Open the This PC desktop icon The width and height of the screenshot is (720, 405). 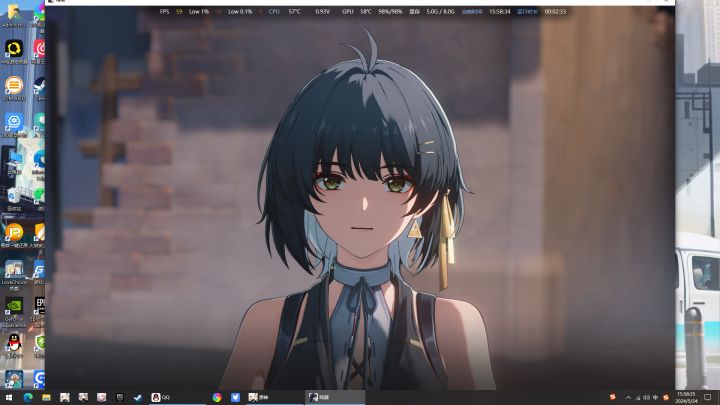[14, 162]
